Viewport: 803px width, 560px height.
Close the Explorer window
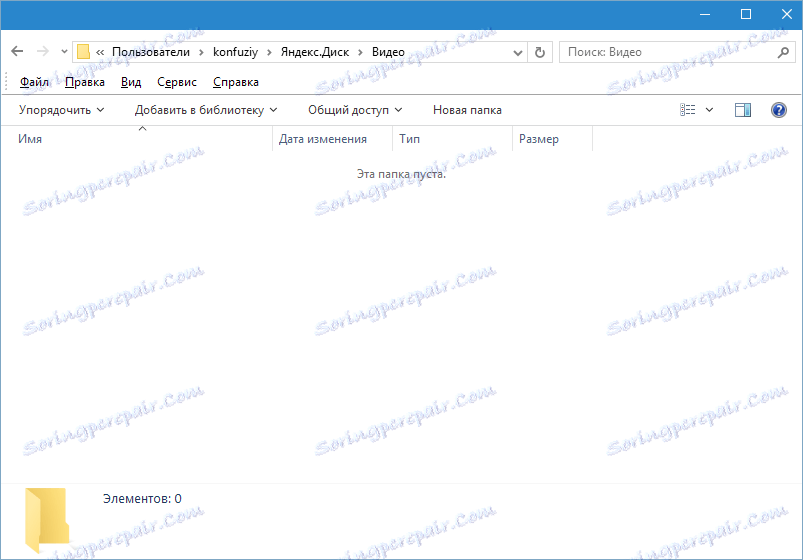(787, 14)
